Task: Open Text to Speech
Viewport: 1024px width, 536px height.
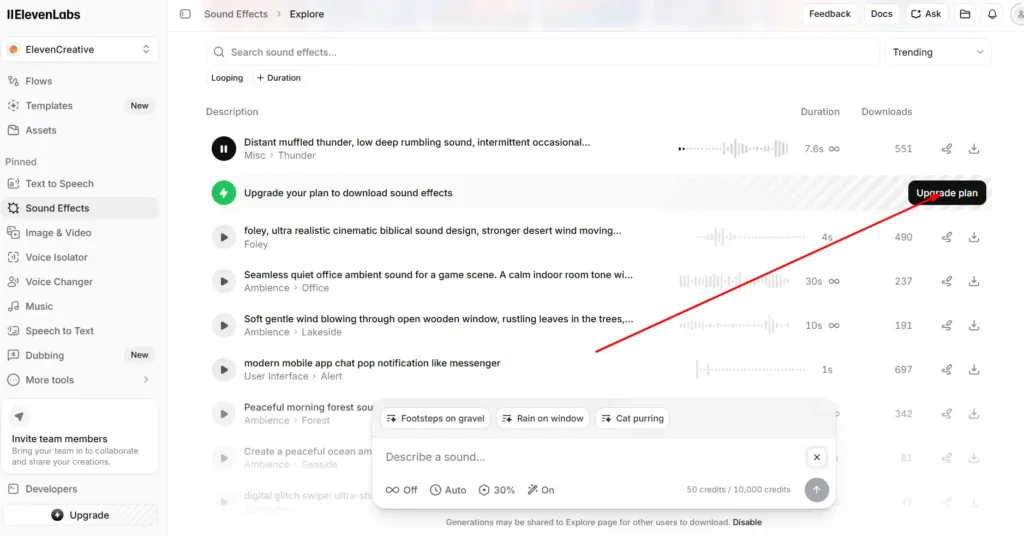Action: point(80,183)
